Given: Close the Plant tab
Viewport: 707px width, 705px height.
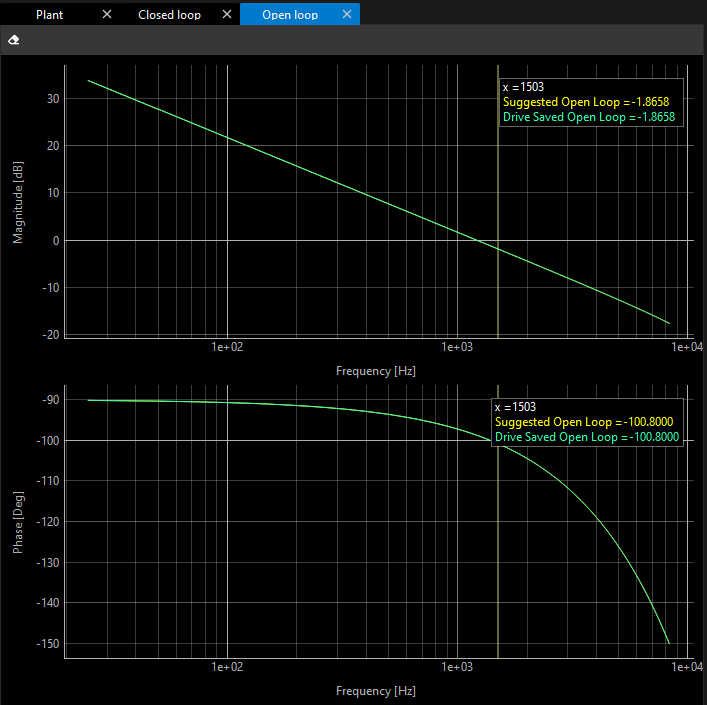Looking at the screenshot, I should pyautogui.click(x=107, y=15).
